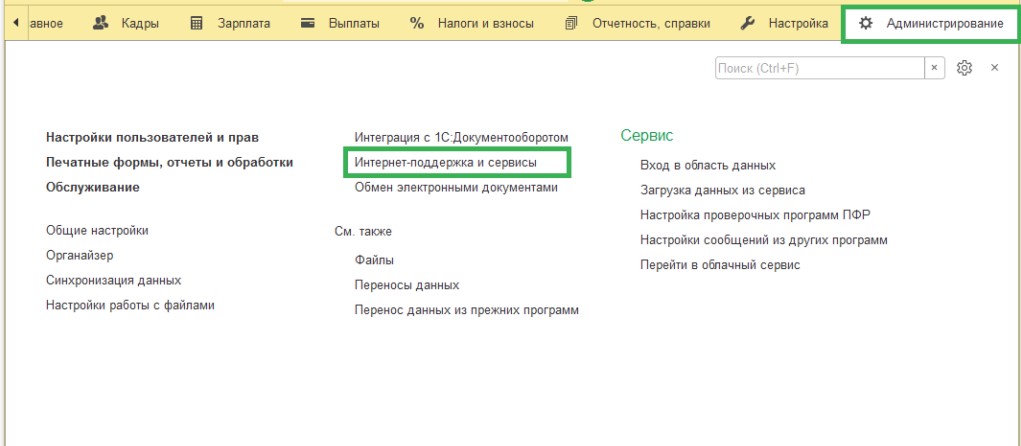Viewport: 1021px width, 446px height.
Task: Open Настройка проверочных программ ПФР
Action: tap(748, 215)
